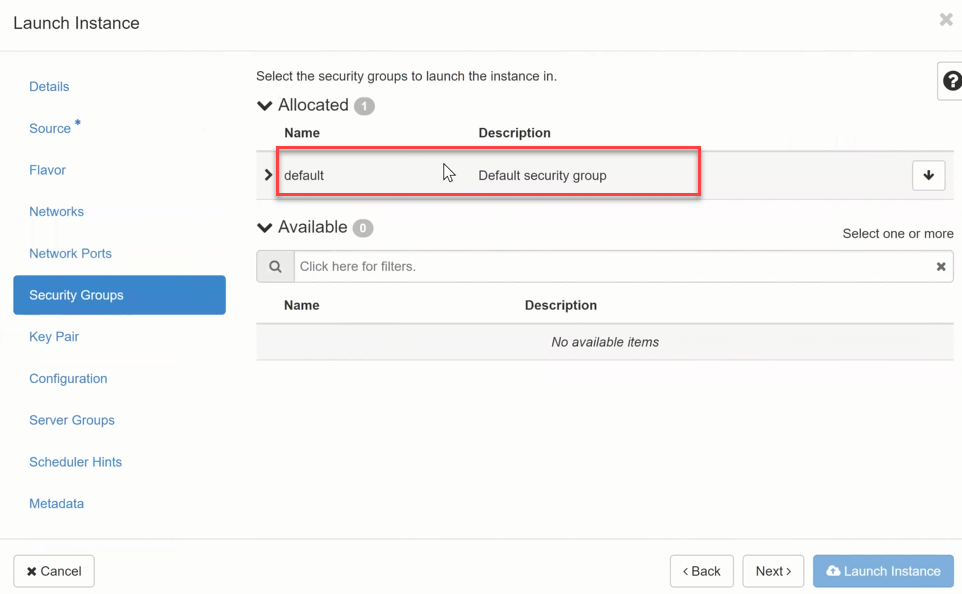Open the Key Pair step
Viewport: 962px width, 594px height.
[54, 337]
